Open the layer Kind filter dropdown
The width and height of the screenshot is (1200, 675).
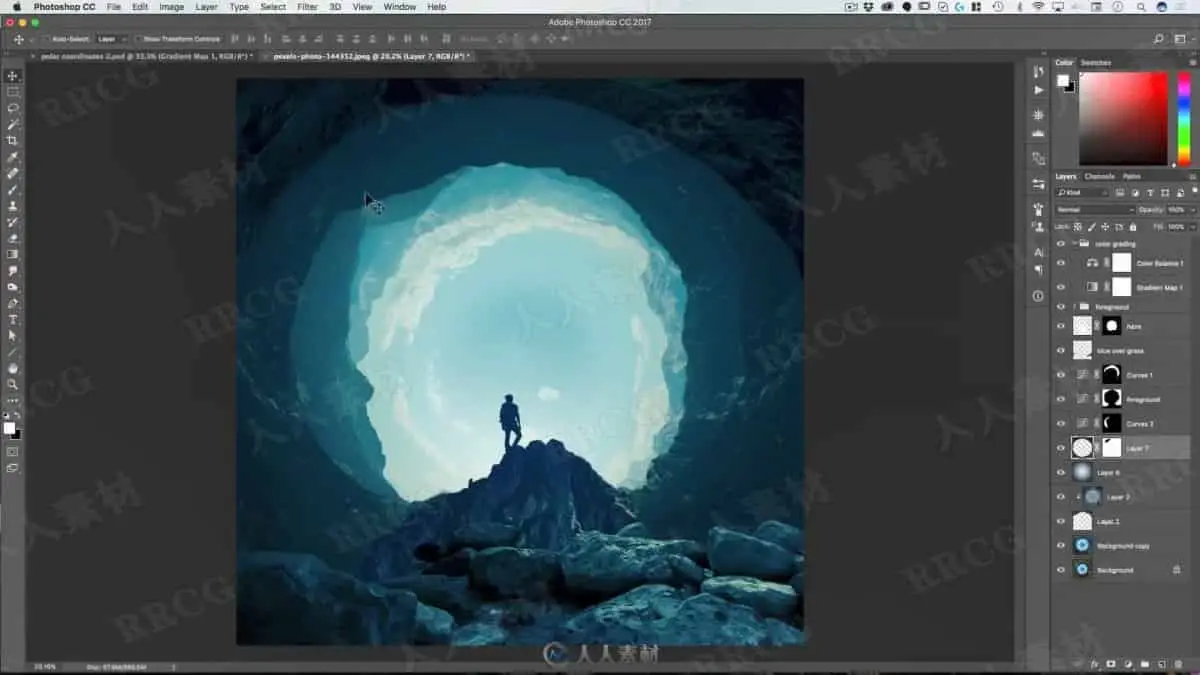point(1083,192)
